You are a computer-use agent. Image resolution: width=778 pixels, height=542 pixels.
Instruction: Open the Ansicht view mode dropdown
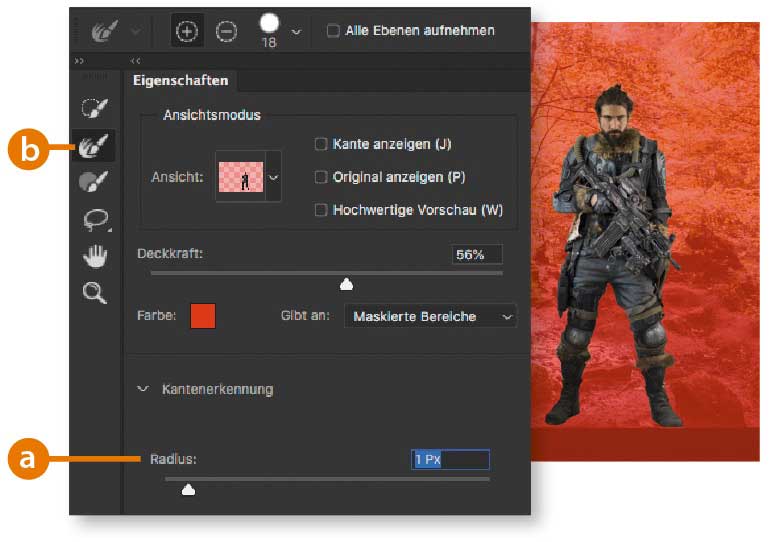pyautogui.click(x=273, y=177)
